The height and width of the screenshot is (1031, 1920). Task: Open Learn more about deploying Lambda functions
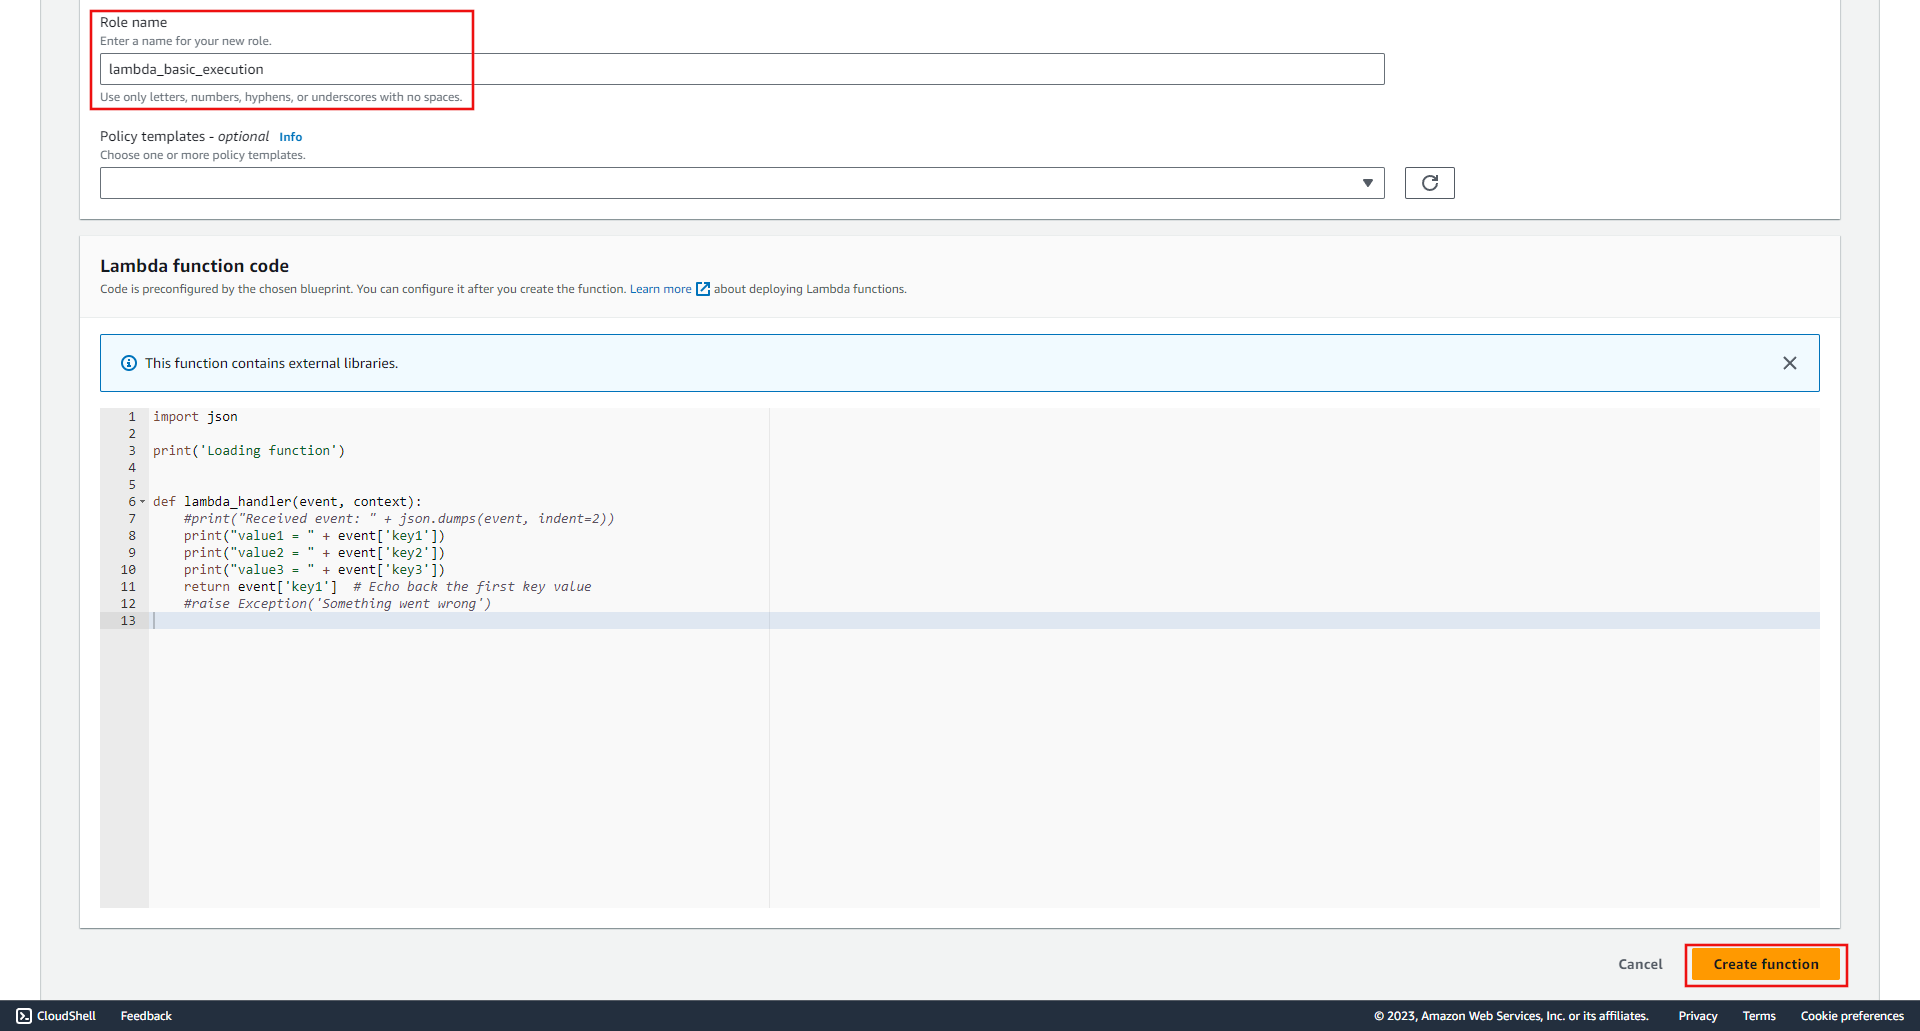click(x=660, y=288)
